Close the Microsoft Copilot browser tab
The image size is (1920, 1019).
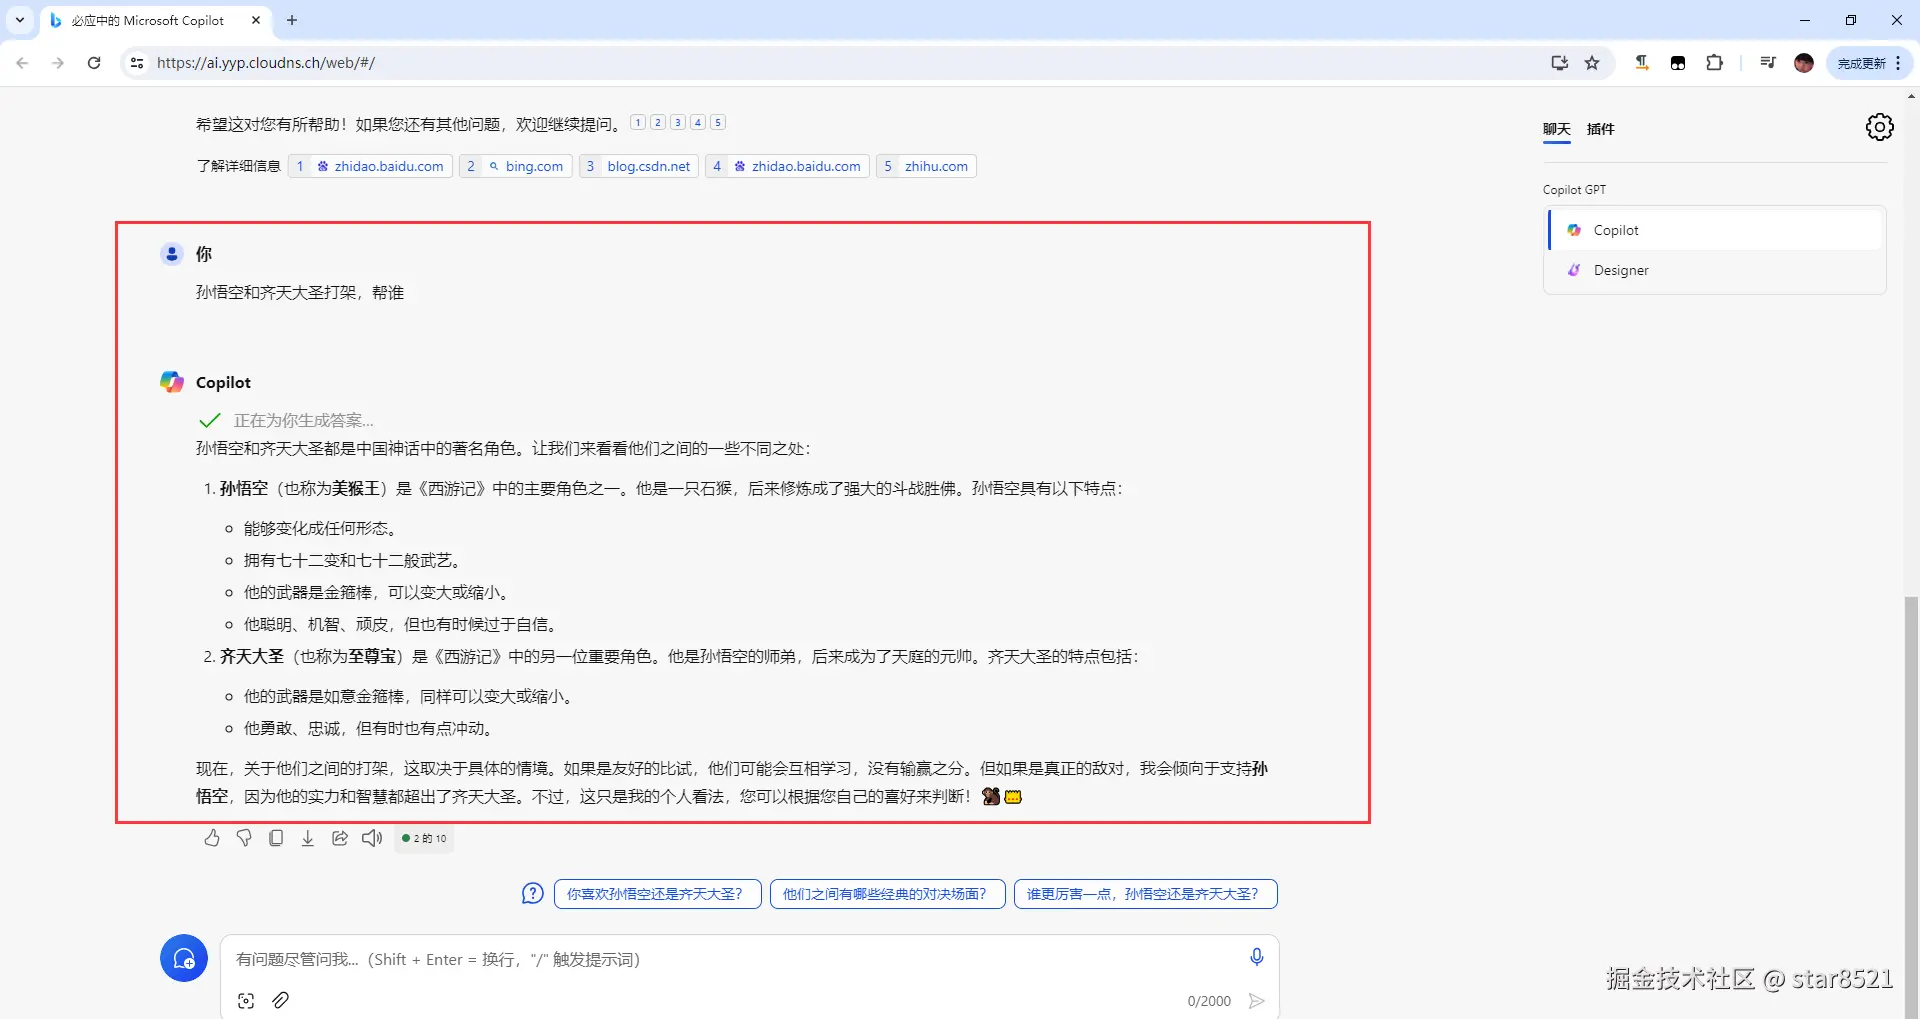(256, 20)
